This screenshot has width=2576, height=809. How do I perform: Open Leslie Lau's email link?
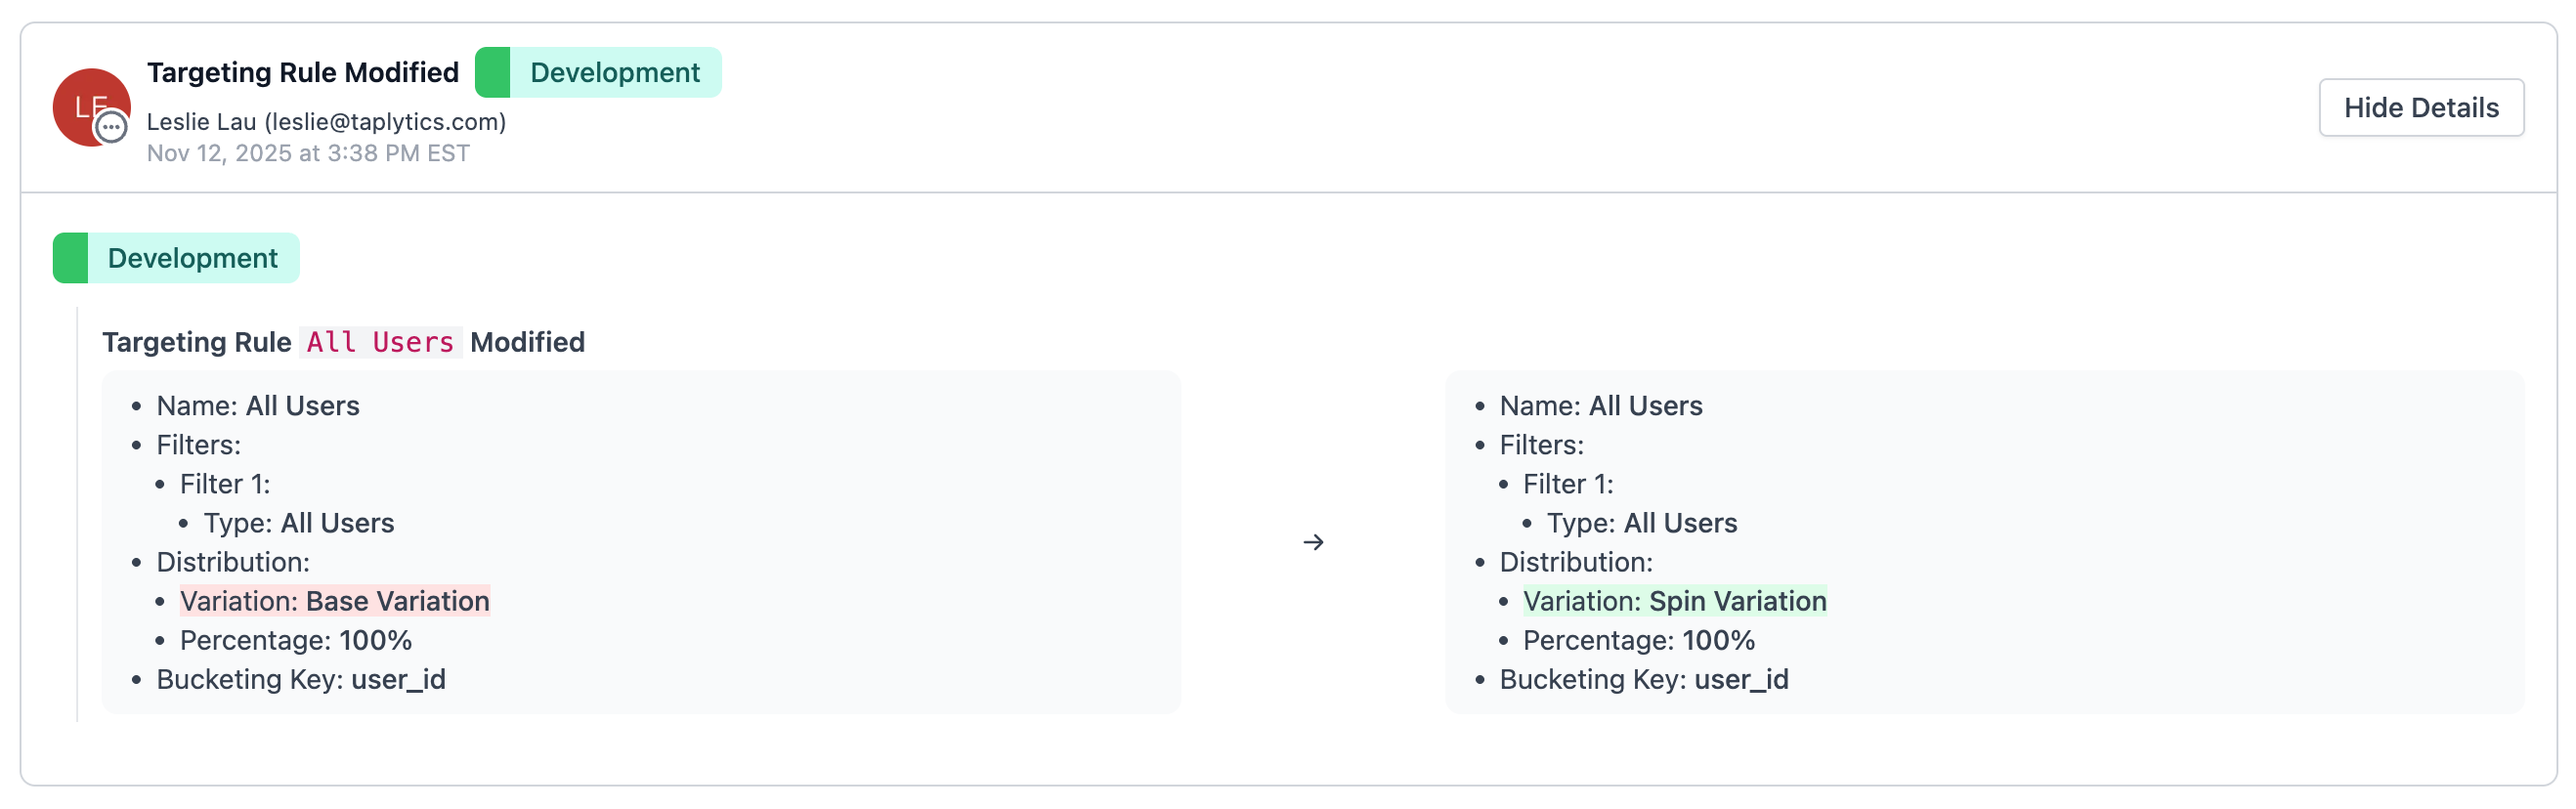click(x=327, y=121)
